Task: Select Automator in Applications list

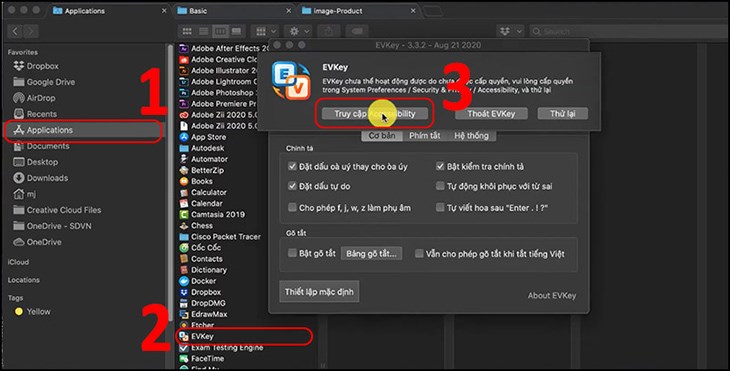Action: point(204,159)
